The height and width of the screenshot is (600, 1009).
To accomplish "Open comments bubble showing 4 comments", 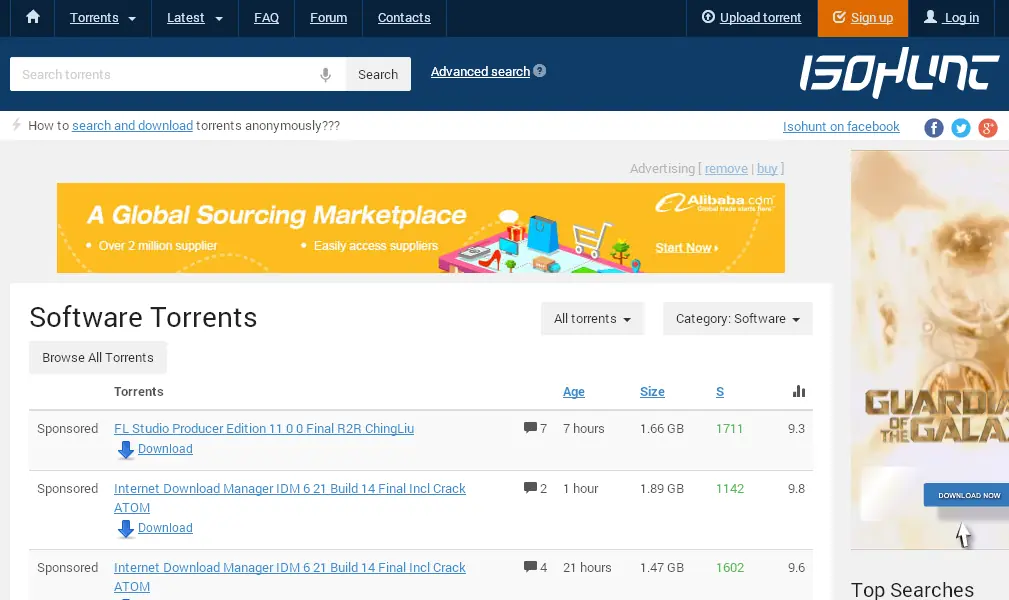I will point(530,567).
